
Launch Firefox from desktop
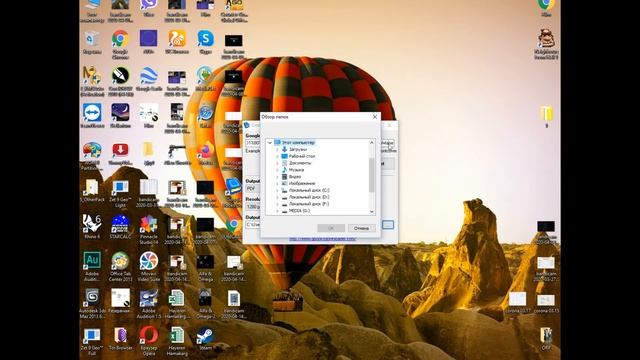205,153
